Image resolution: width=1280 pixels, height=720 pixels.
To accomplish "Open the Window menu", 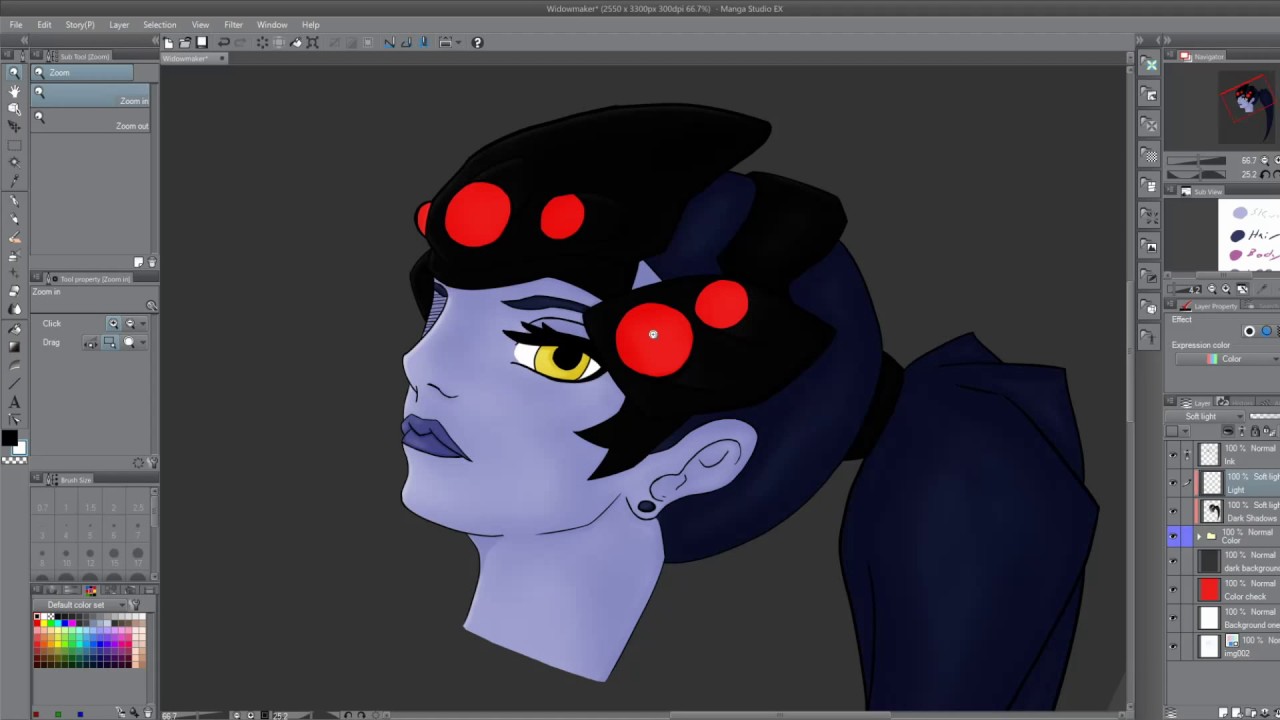I will point(272,24).
